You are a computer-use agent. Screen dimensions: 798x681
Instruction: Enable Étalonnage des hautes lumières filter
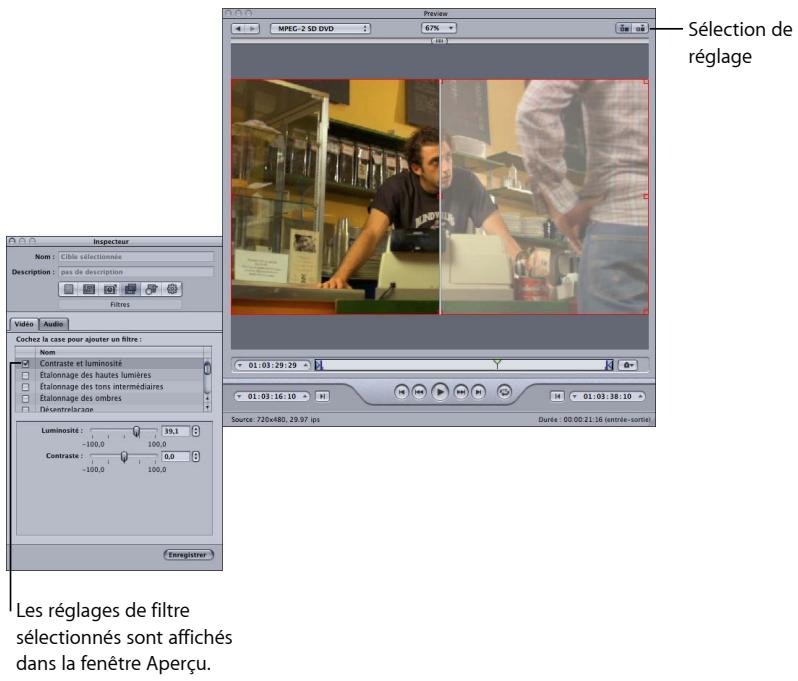click(25, 374)
